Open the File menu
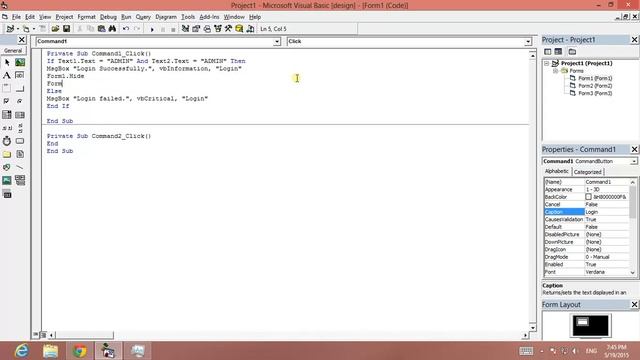Viewport: 640px width, 360px height. (x=16, y=17)
